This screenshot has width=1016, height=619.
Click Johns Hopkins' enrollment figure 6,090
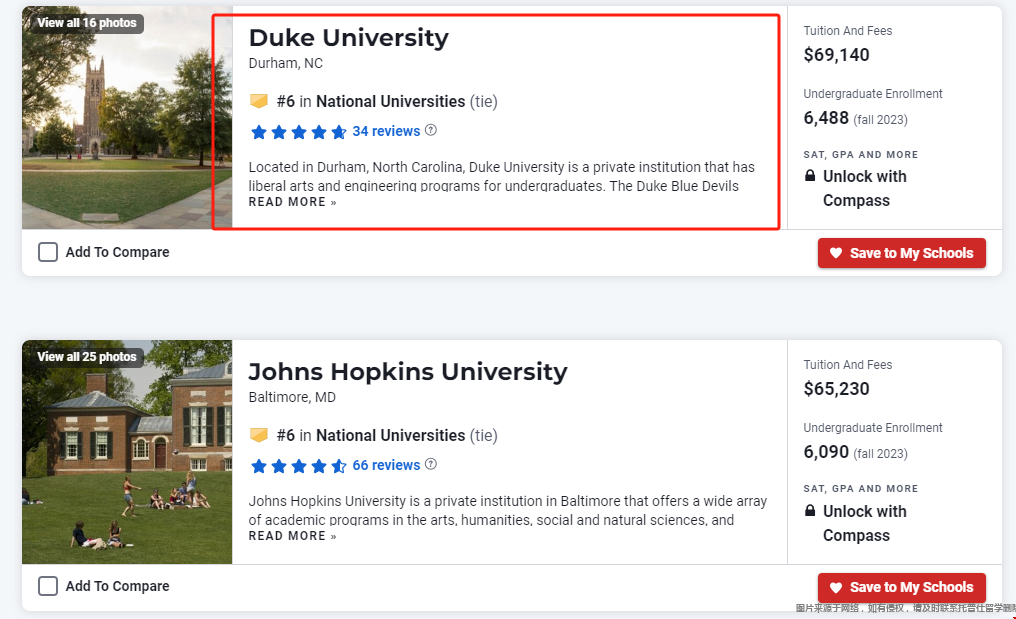point(826,452)
